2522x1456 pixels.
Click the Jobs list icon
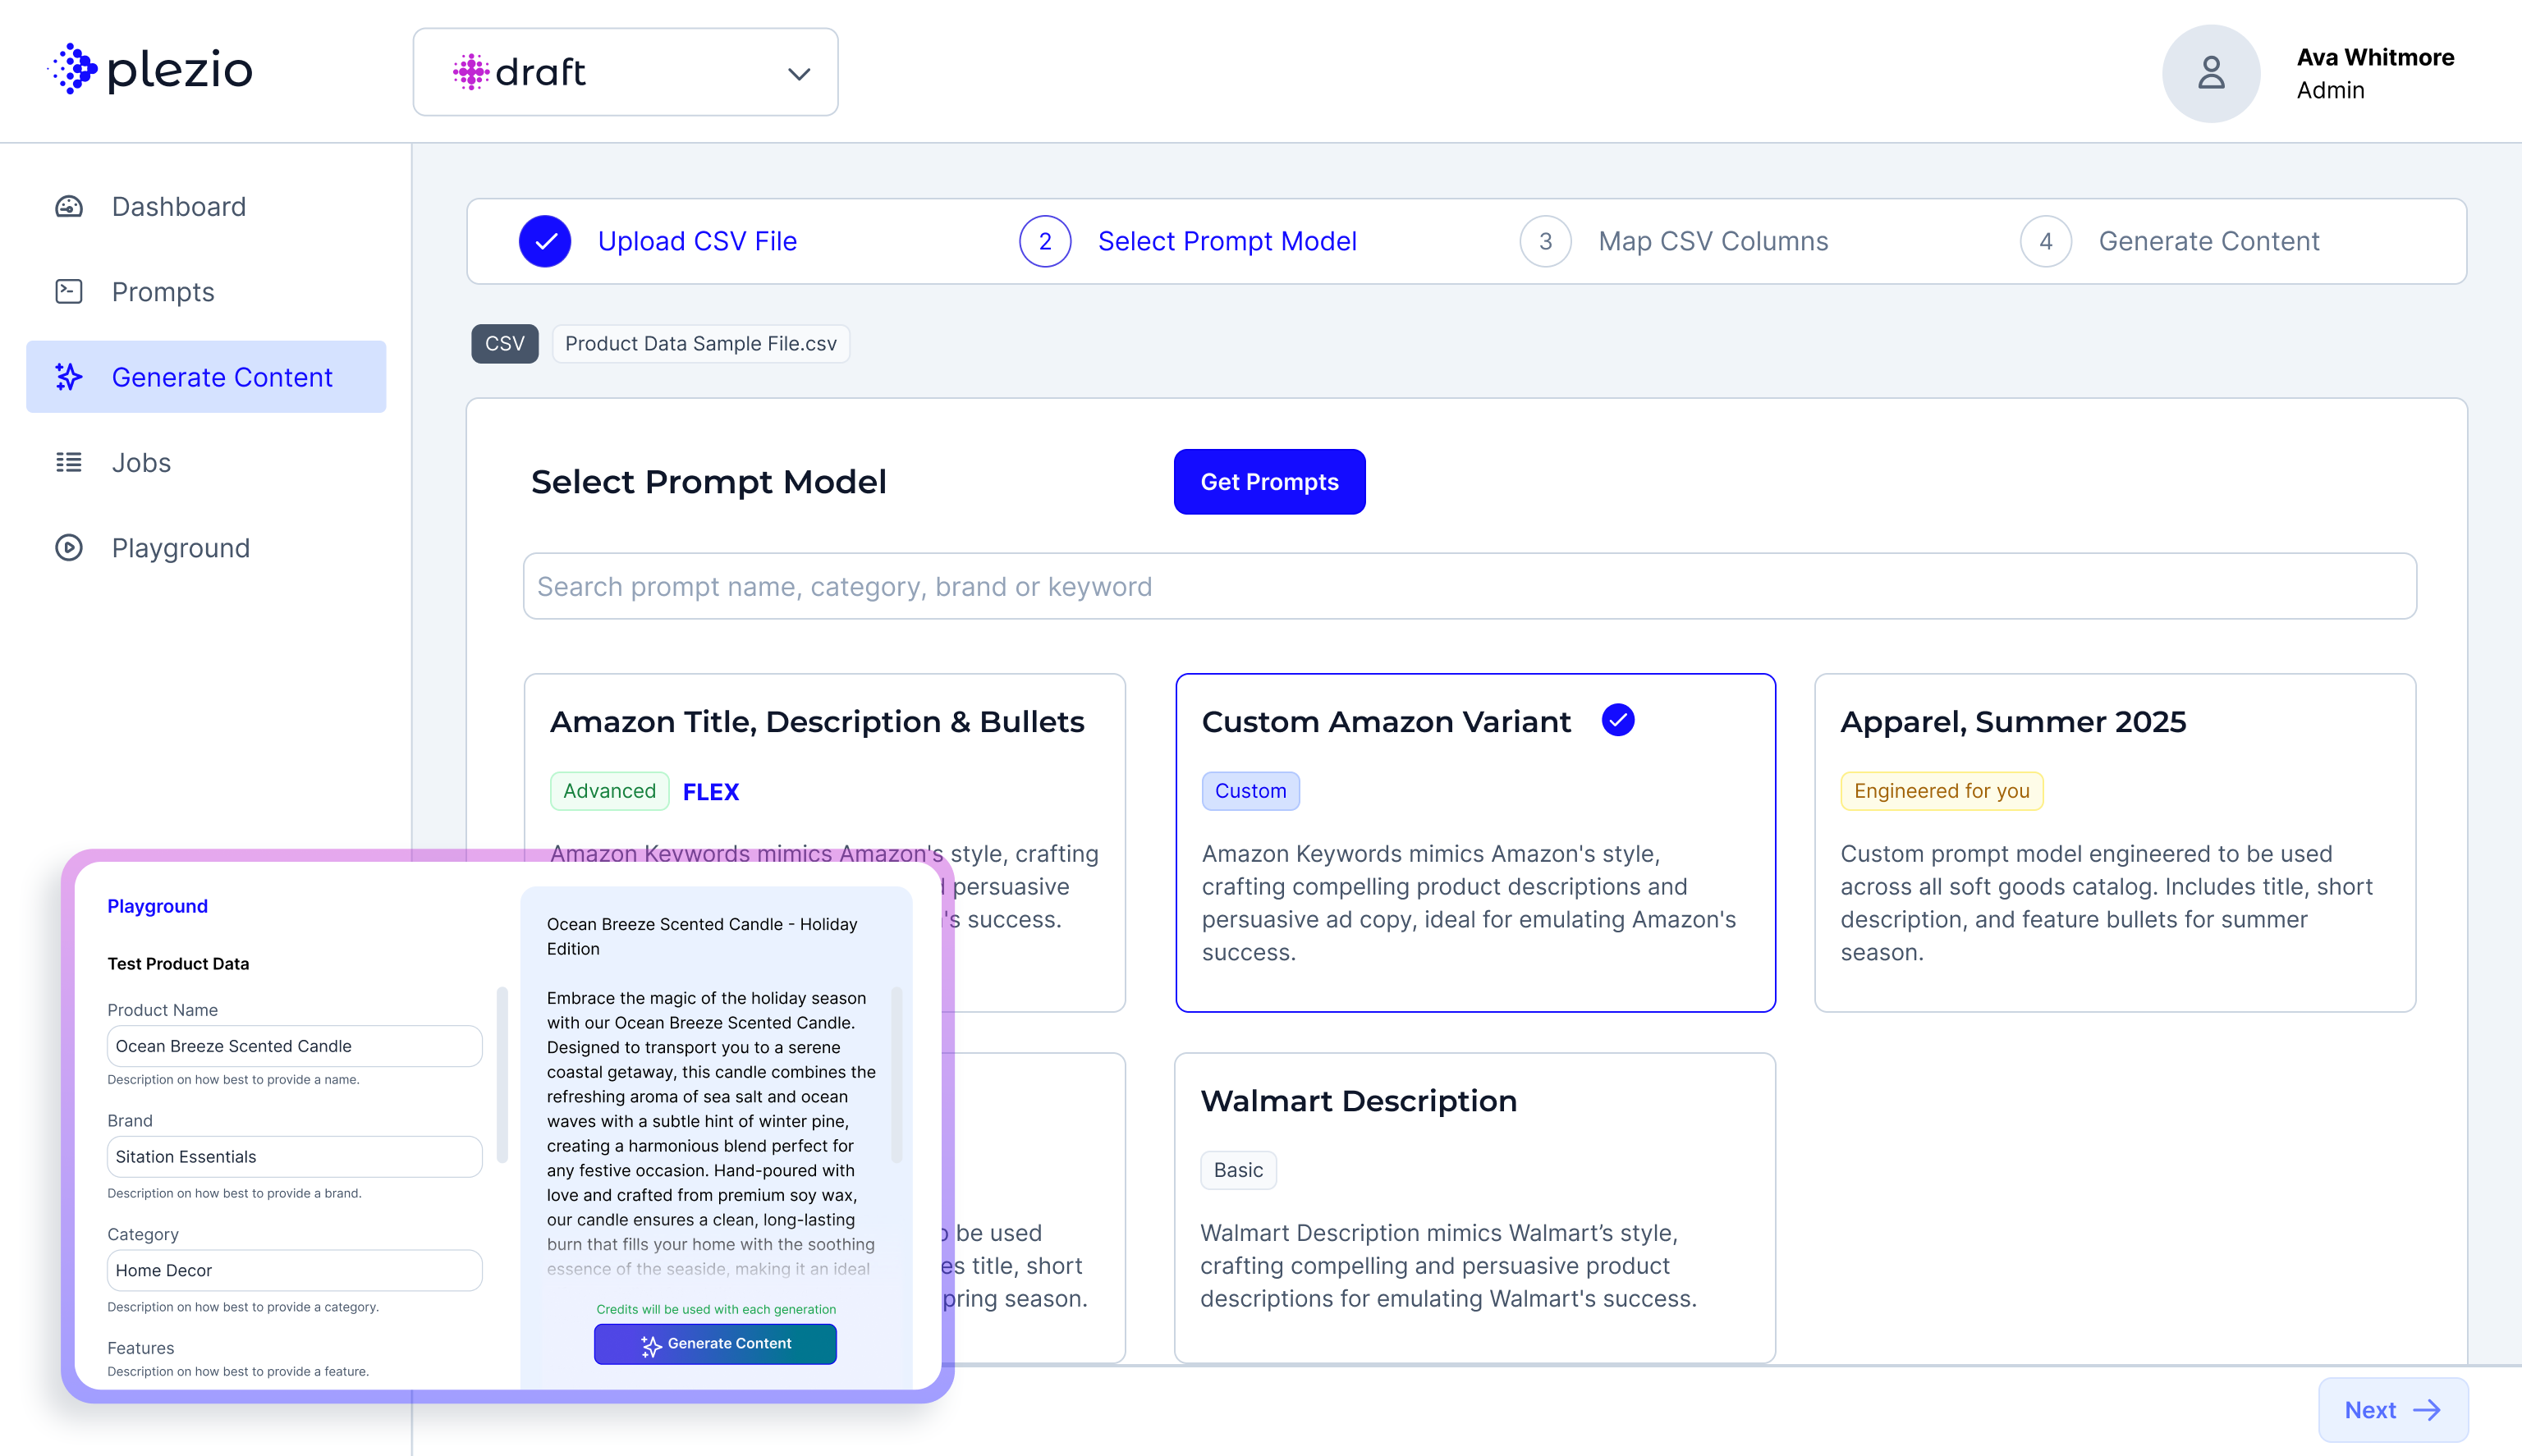[69, 462]
